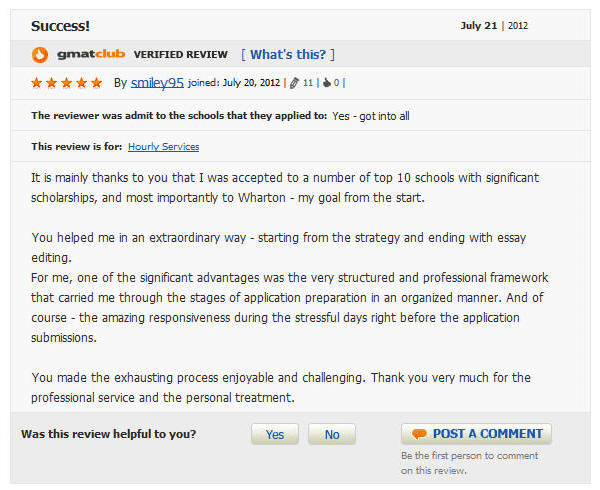Image resolution: width=600 pixels, height=490 pixels.
Task: Click the Success! review title
Action: tap(60, 26)
